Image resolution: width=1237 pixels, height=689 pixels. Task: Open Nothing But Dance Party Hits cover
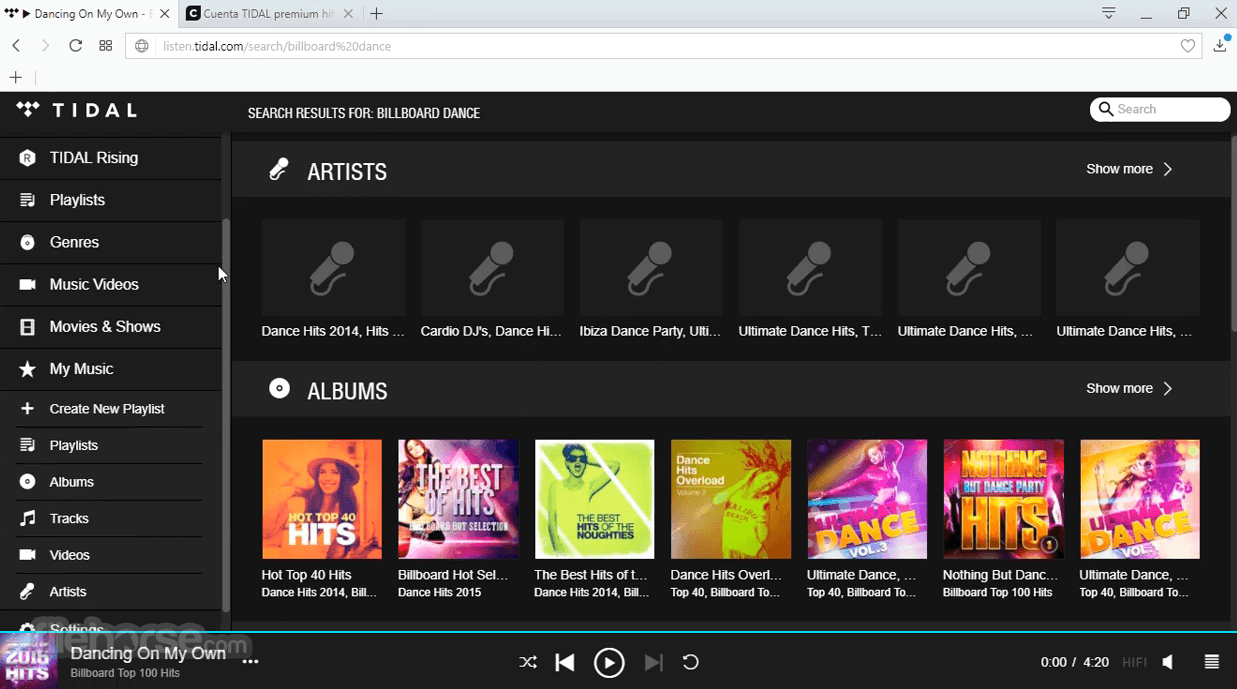(1003, 499)
